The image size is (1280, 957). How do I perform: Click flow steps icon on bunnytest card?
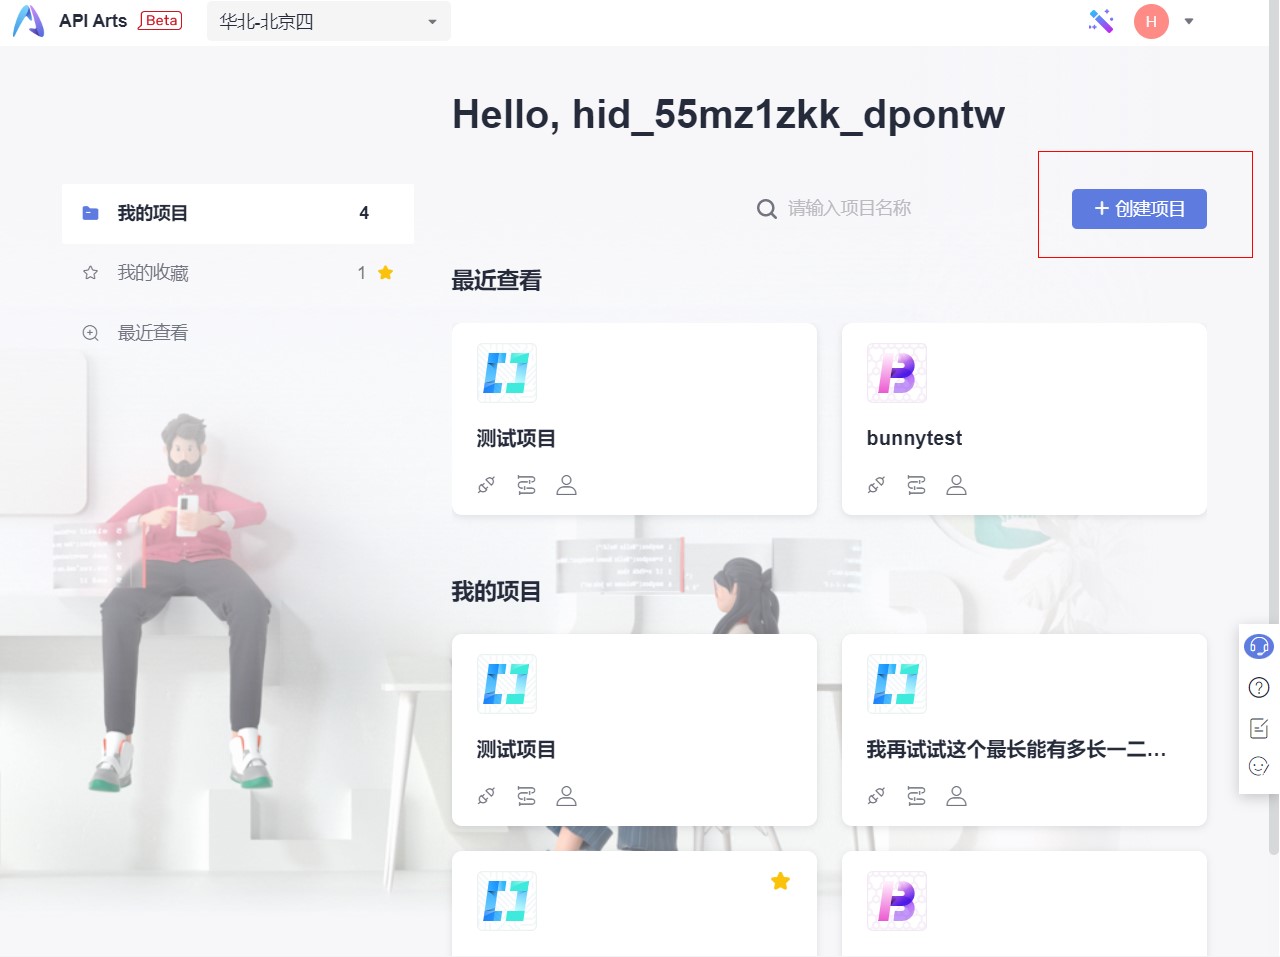[917, 485]
